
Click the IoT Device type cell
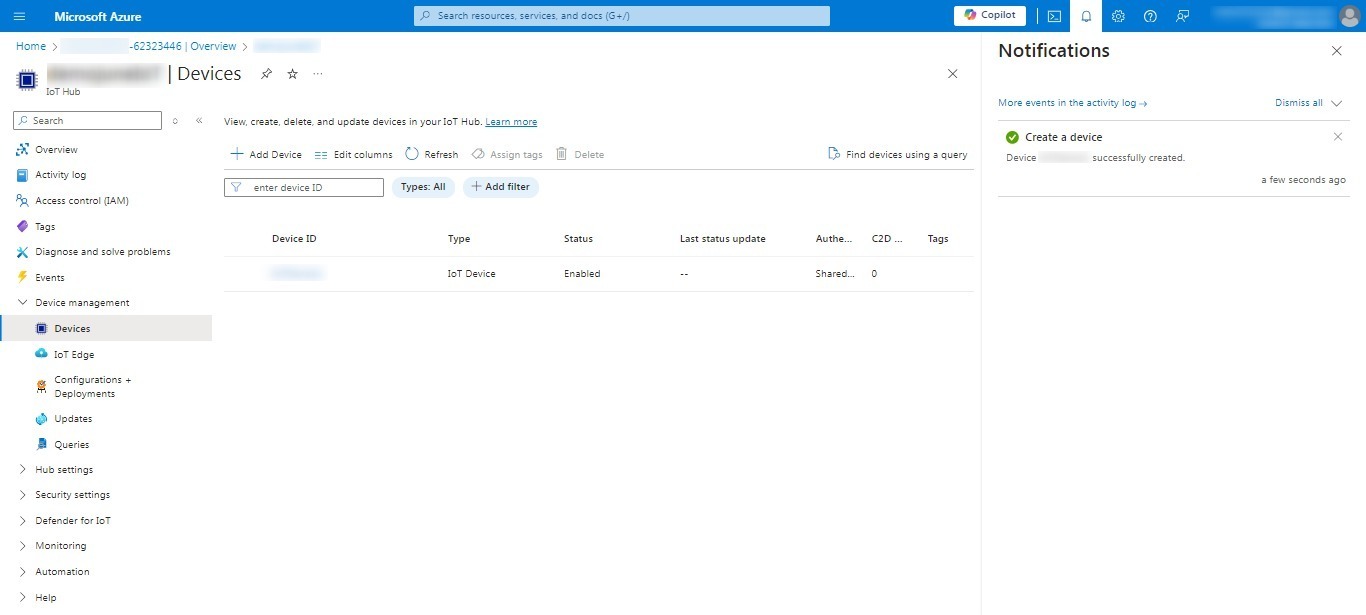(471, 274)
